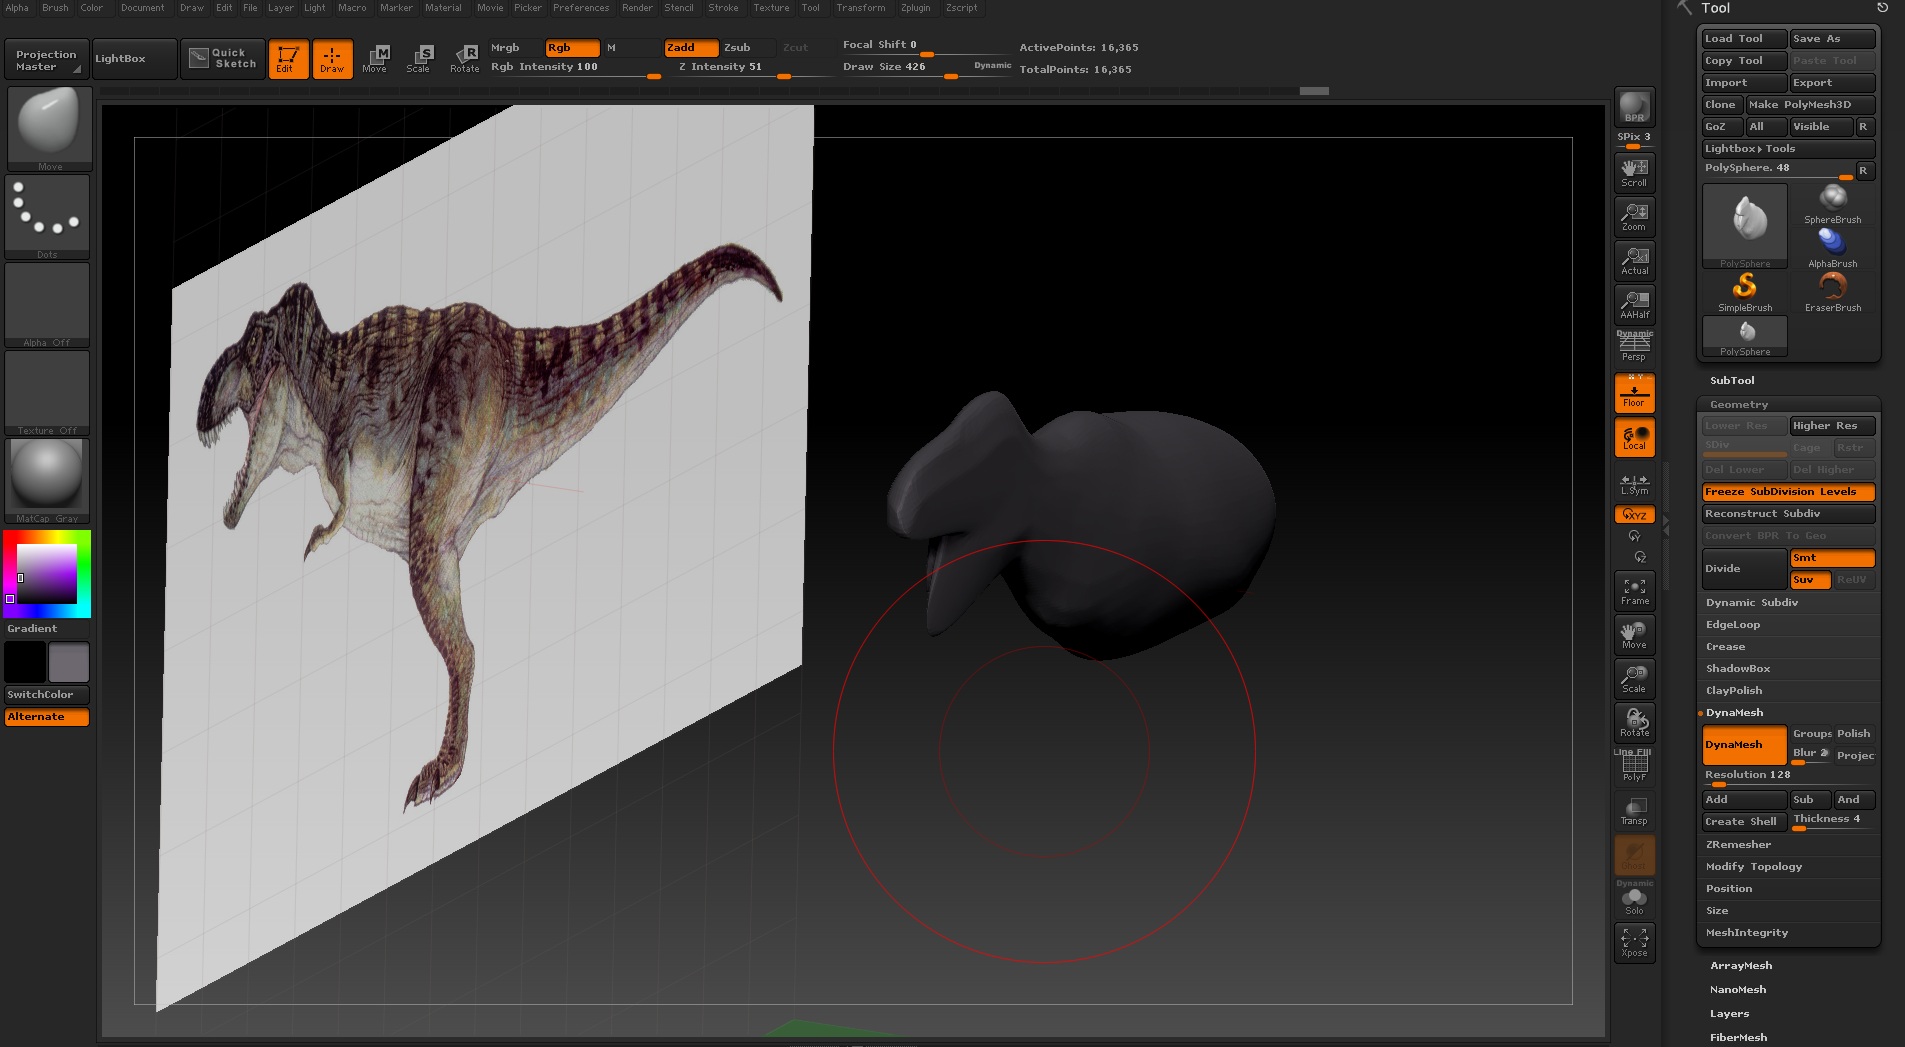Image resolution: width=1905 pixels, height=1047 pixels.
Task: Toggle PolyF polyframe display
Action: click(x=1634, y=767)
